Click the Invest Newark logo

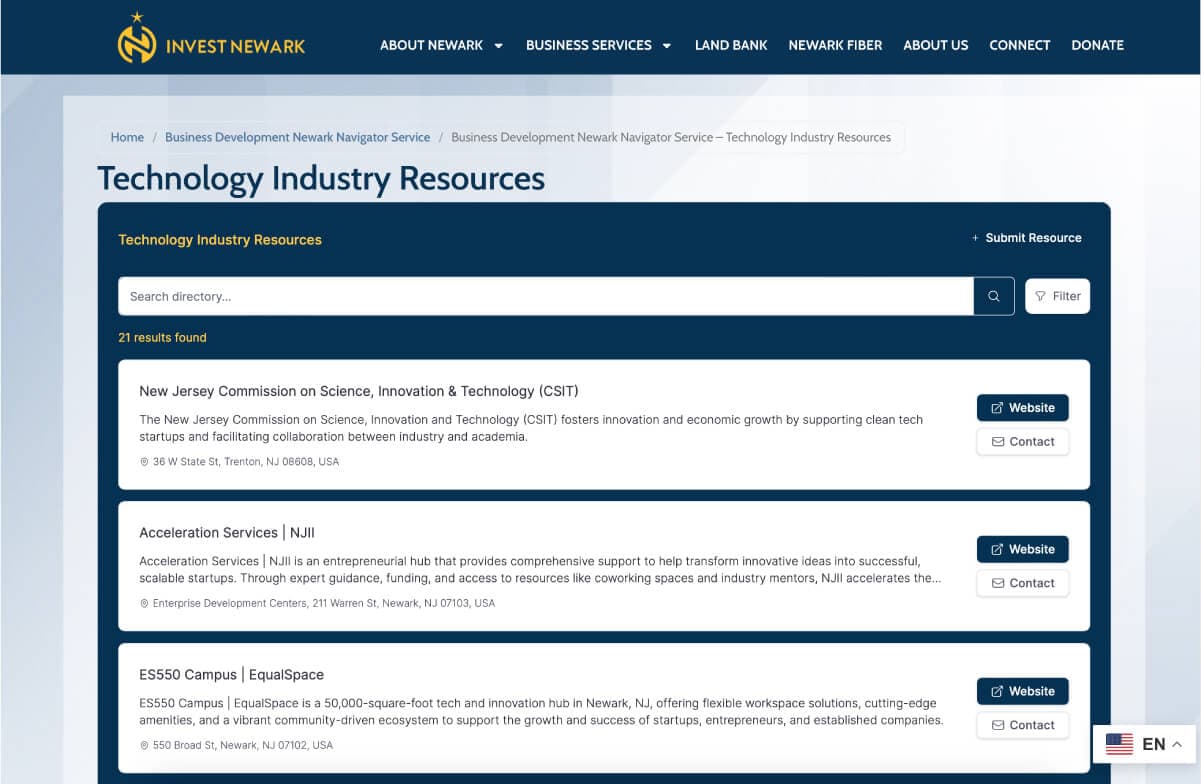pyautogui.click(x=211, y=39)
